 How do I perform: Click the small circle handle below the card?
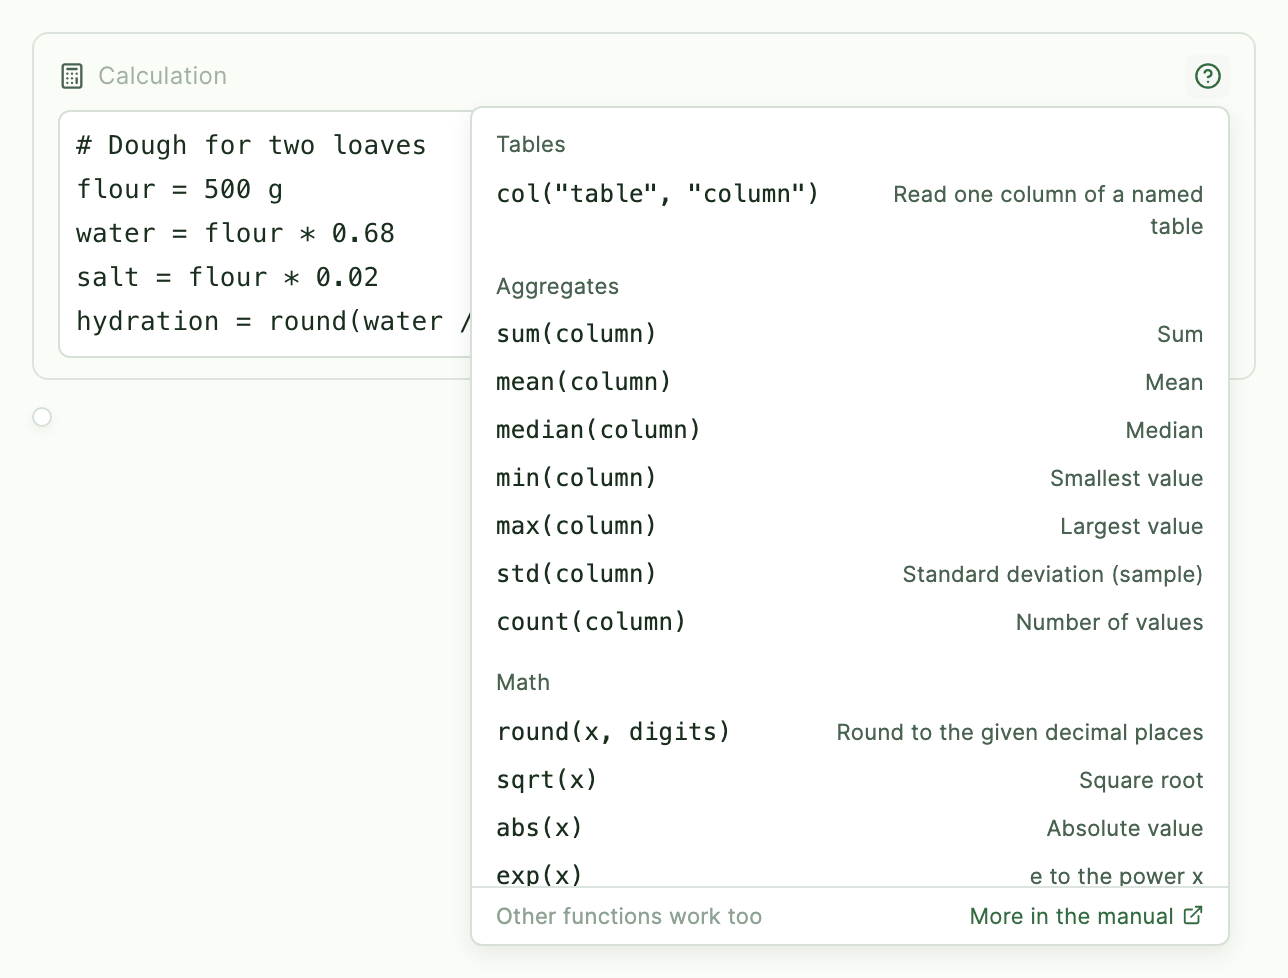[x=42, y=417]
